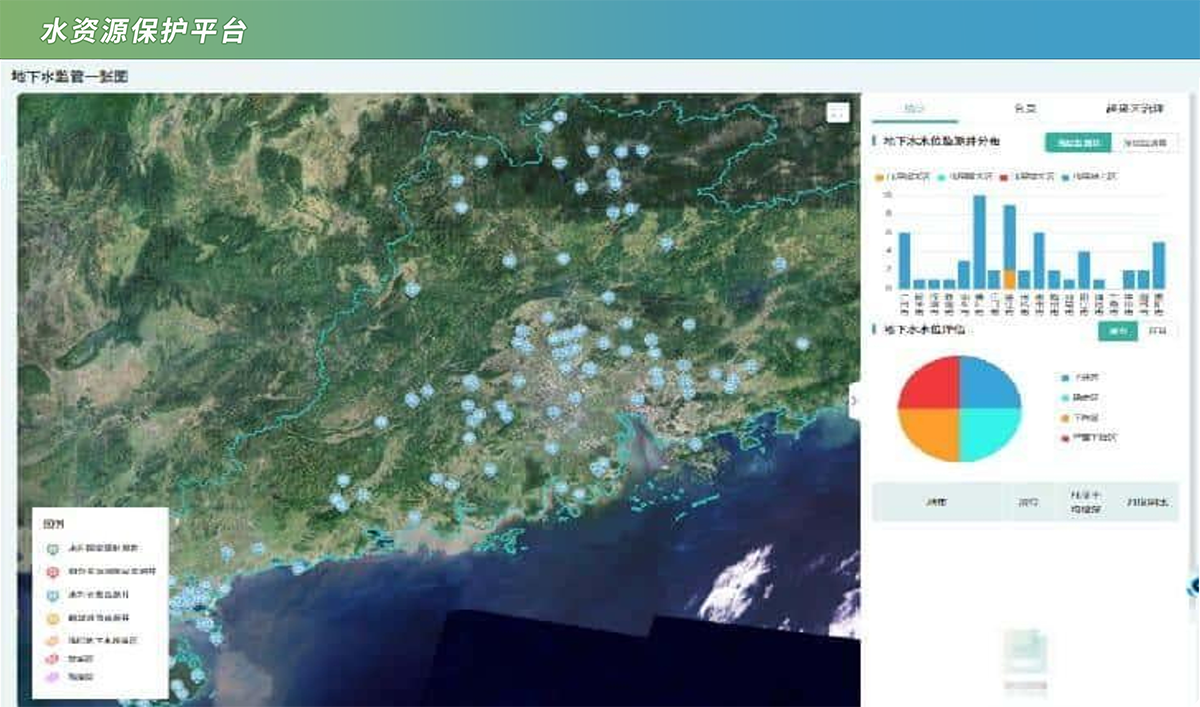Image resolution: width=1200 pixels, height=707 pixels.
Task: Toggle the blue series in bar chart legend
Action: tap(1088, 175)
